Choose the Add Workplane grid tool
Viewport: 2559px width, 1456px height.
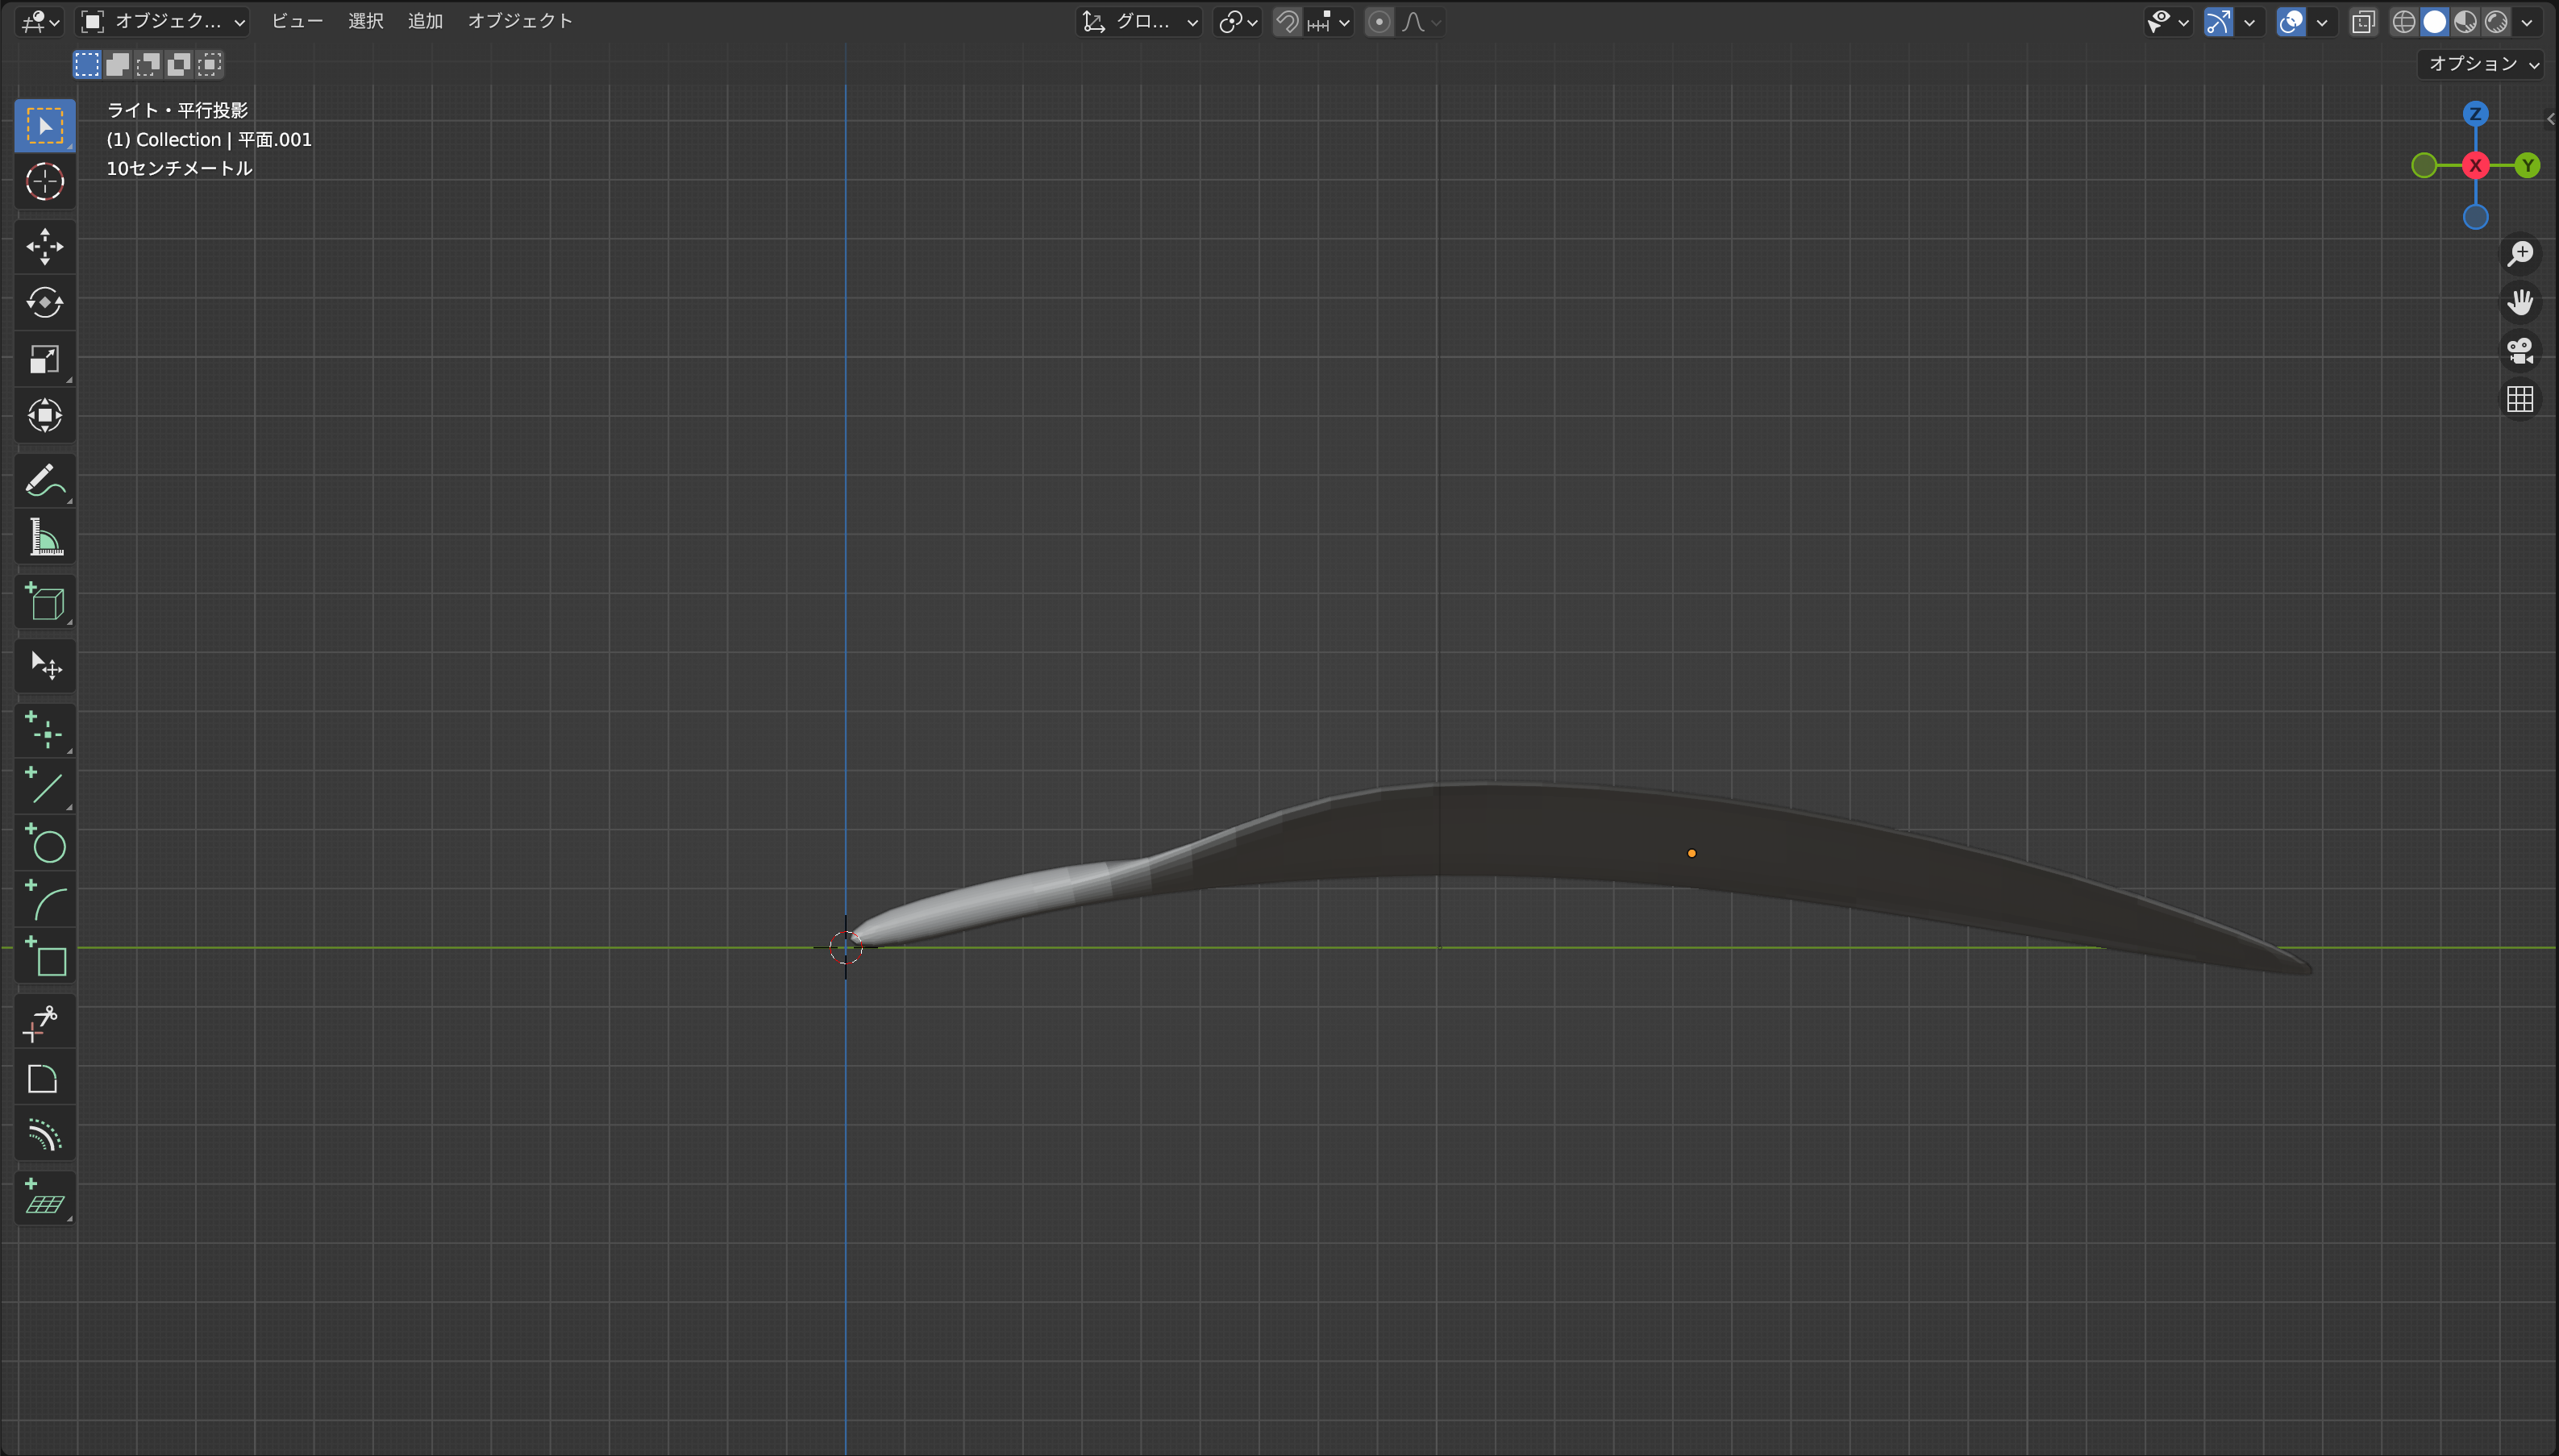[44, 1199]
